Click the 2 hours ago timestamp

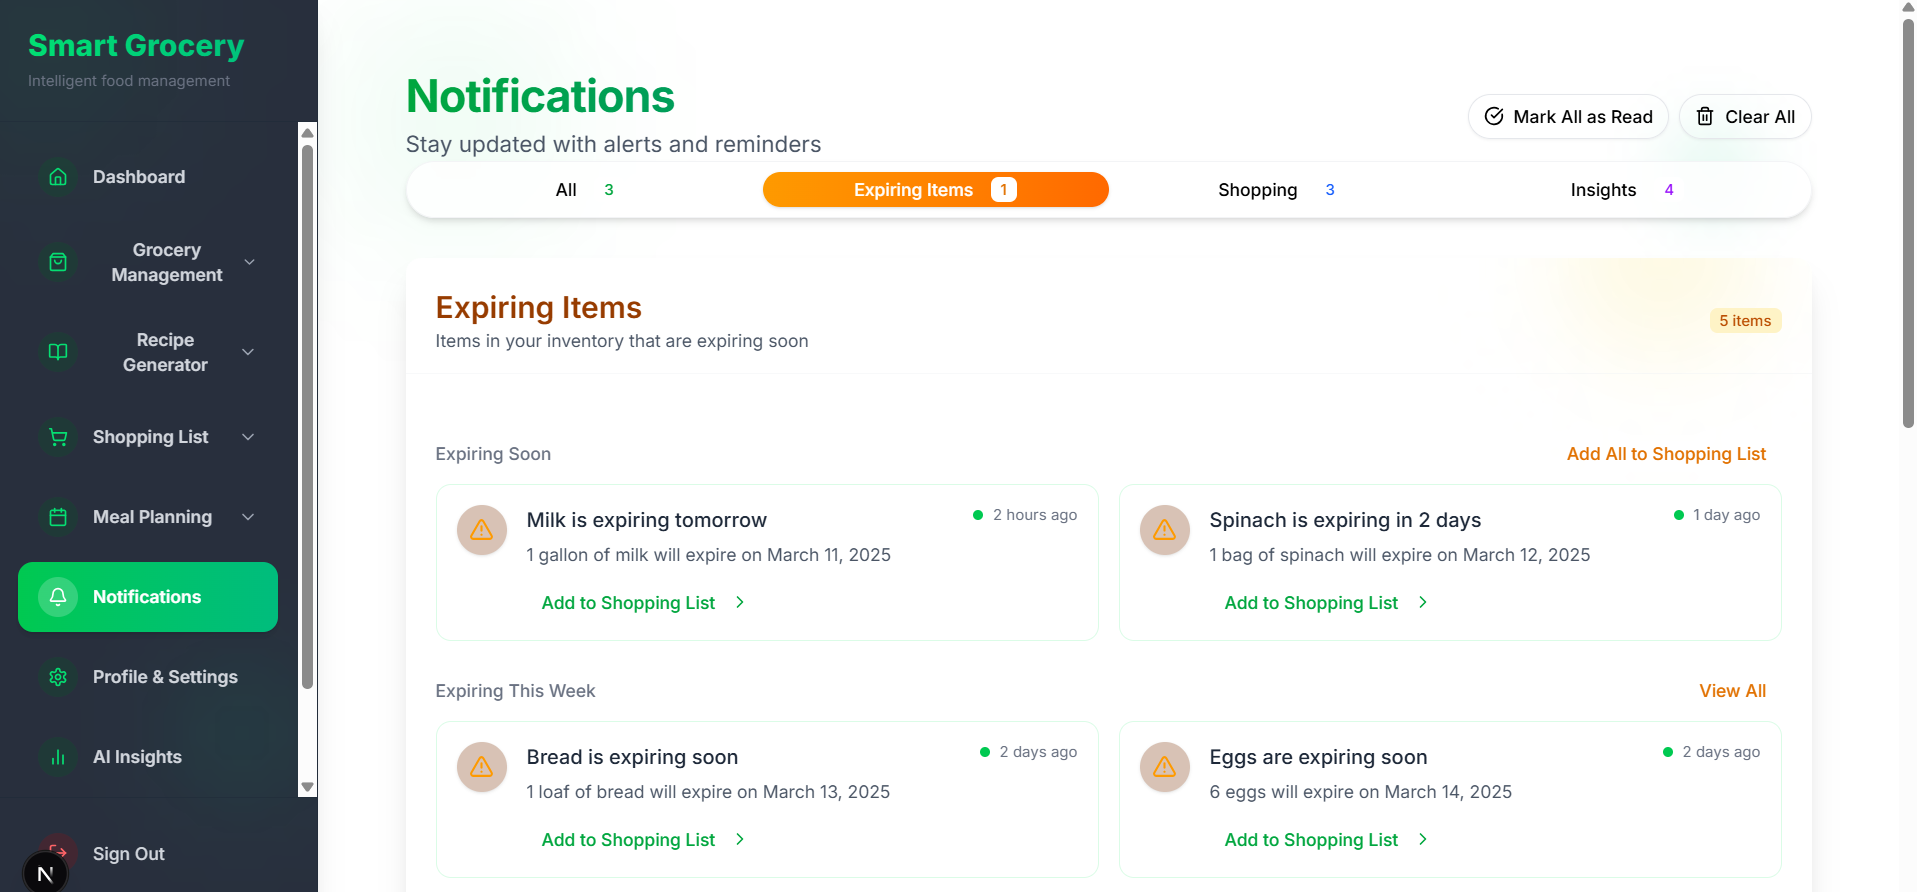(x=1034, y=515)
